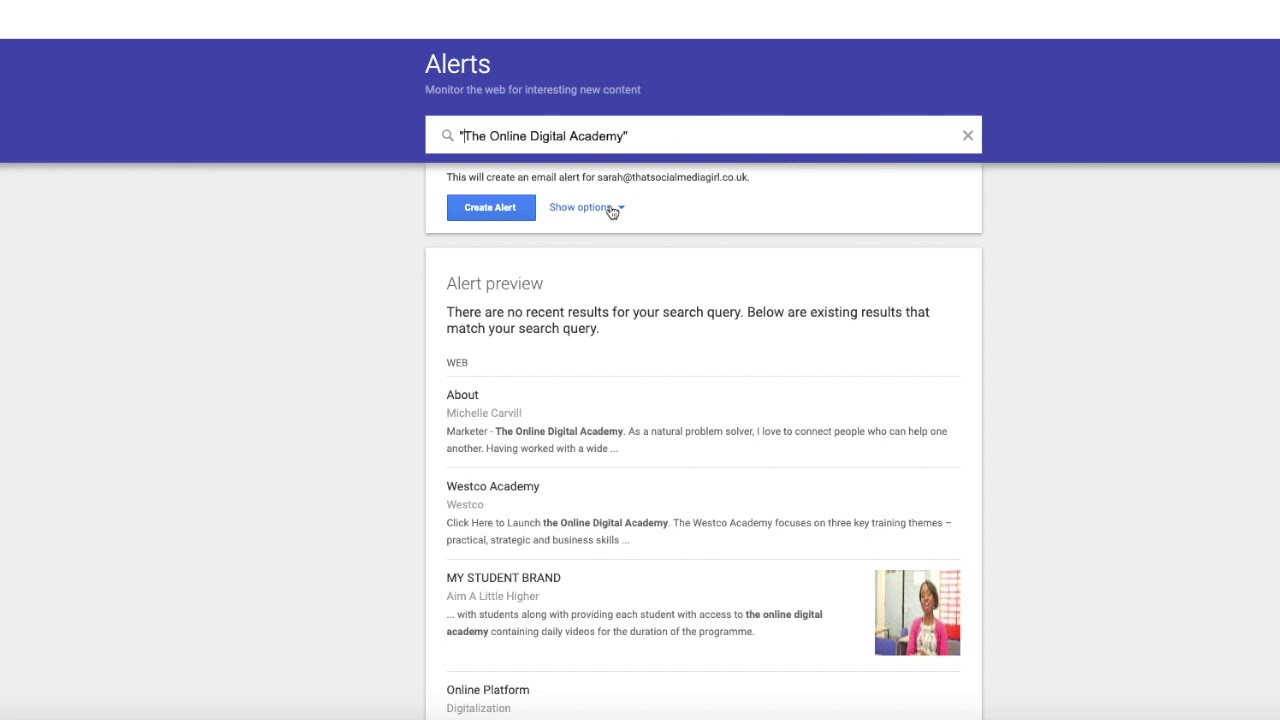Click the alert search input field
Viewport: 1280px width, 720px height.
click(703, 135)
